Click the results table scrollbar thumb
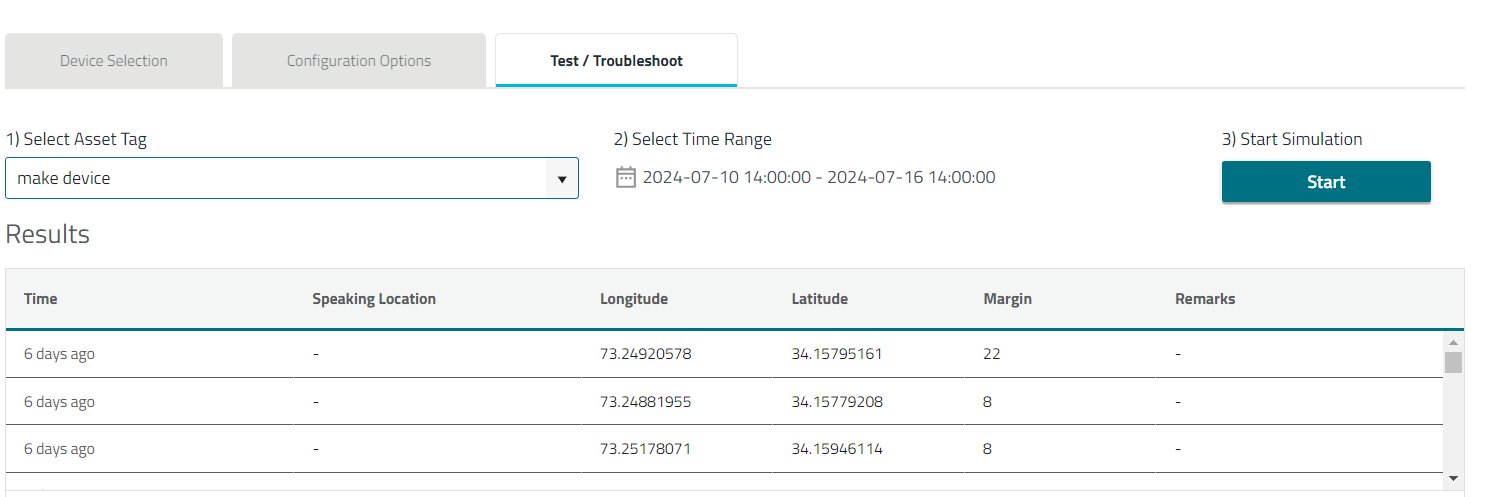1492x497 pixels. [x=1453, y=362]
